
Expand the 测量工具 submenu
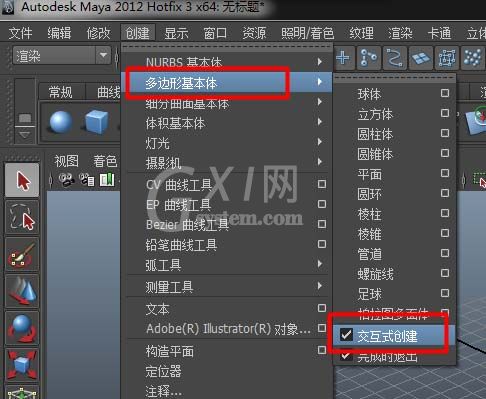[x=227, y=286]
